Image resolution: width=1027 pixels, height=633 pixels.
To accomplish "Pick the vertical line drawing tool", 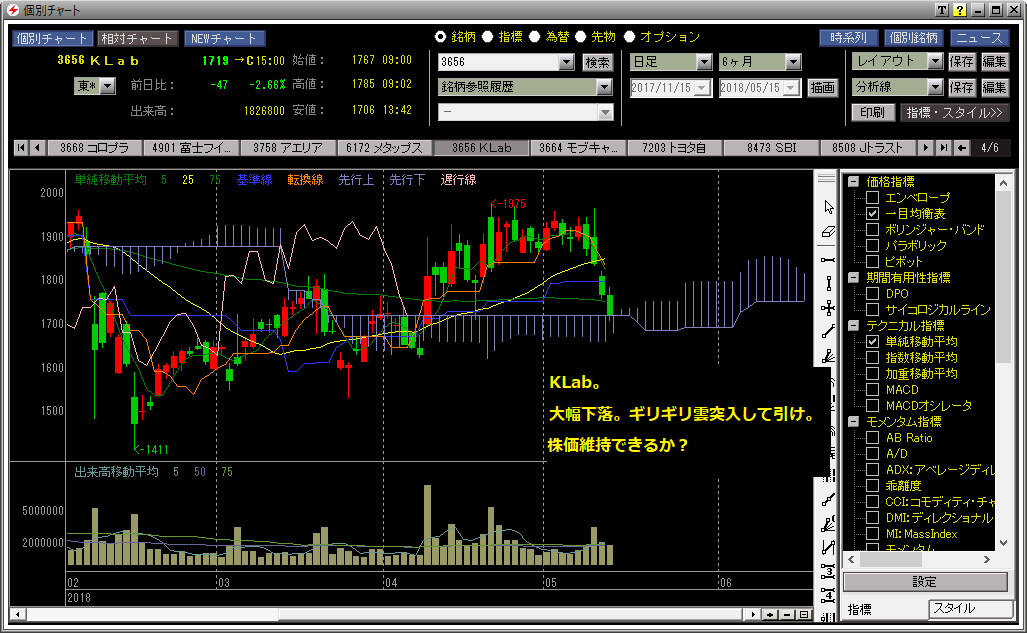I will pyautogui.click(x=828, y=283).
